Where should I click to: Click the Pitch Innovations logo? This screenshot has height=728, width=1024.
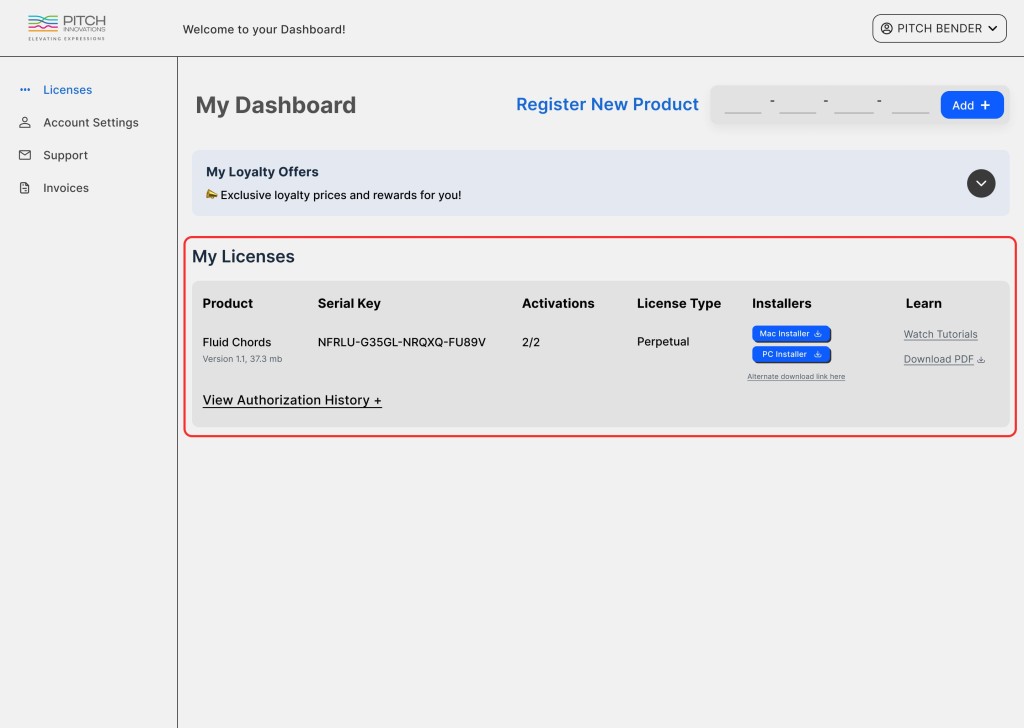click(64, 27)
